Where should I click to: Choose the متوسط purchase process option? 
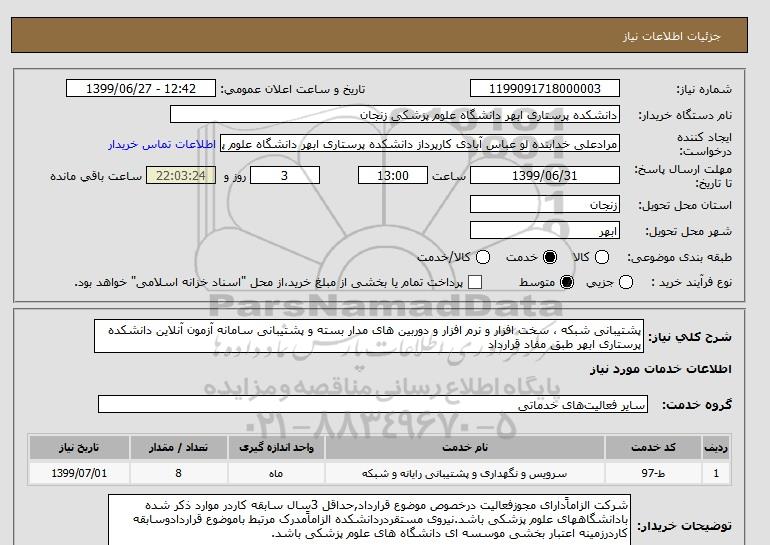567,282
